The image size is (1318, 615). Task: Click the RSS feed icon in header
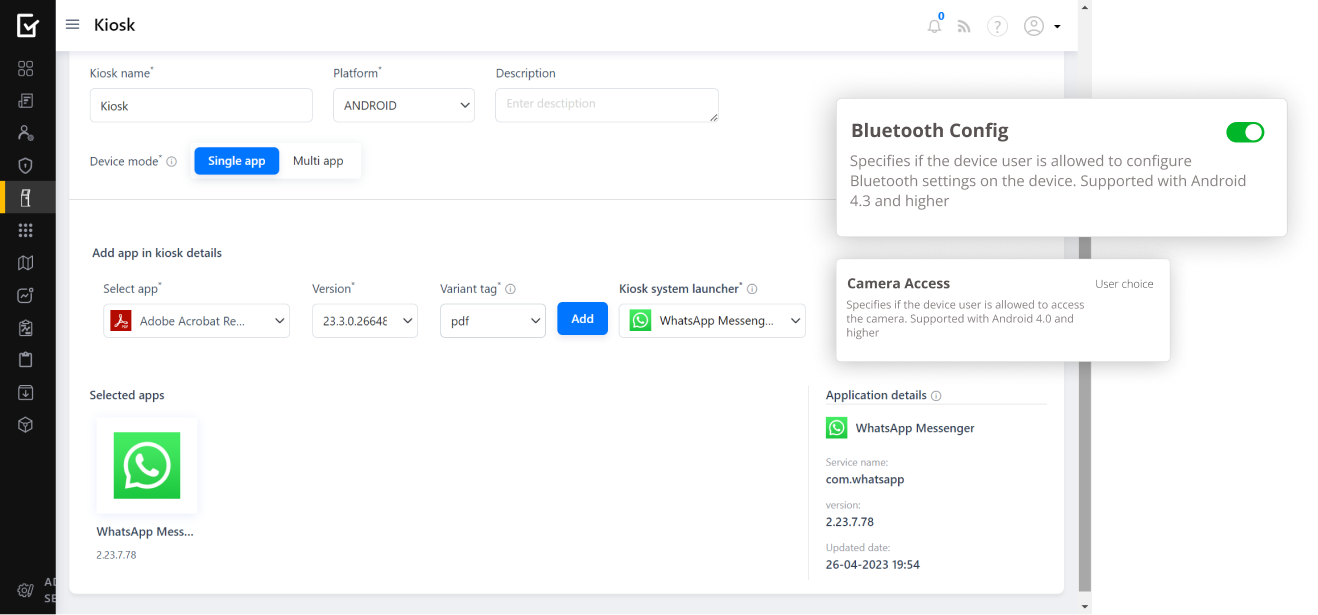coord(964,27)
